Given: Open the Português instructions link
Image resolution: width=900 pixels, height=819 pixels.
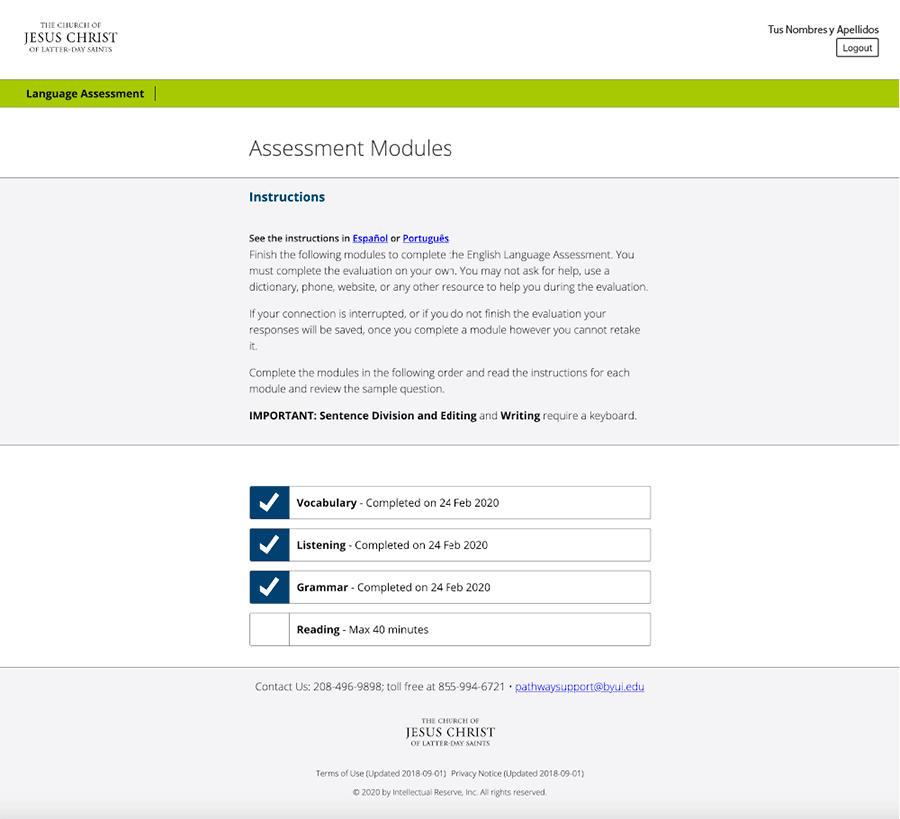Looking at the screenshot, I should (x=425, y=238).
